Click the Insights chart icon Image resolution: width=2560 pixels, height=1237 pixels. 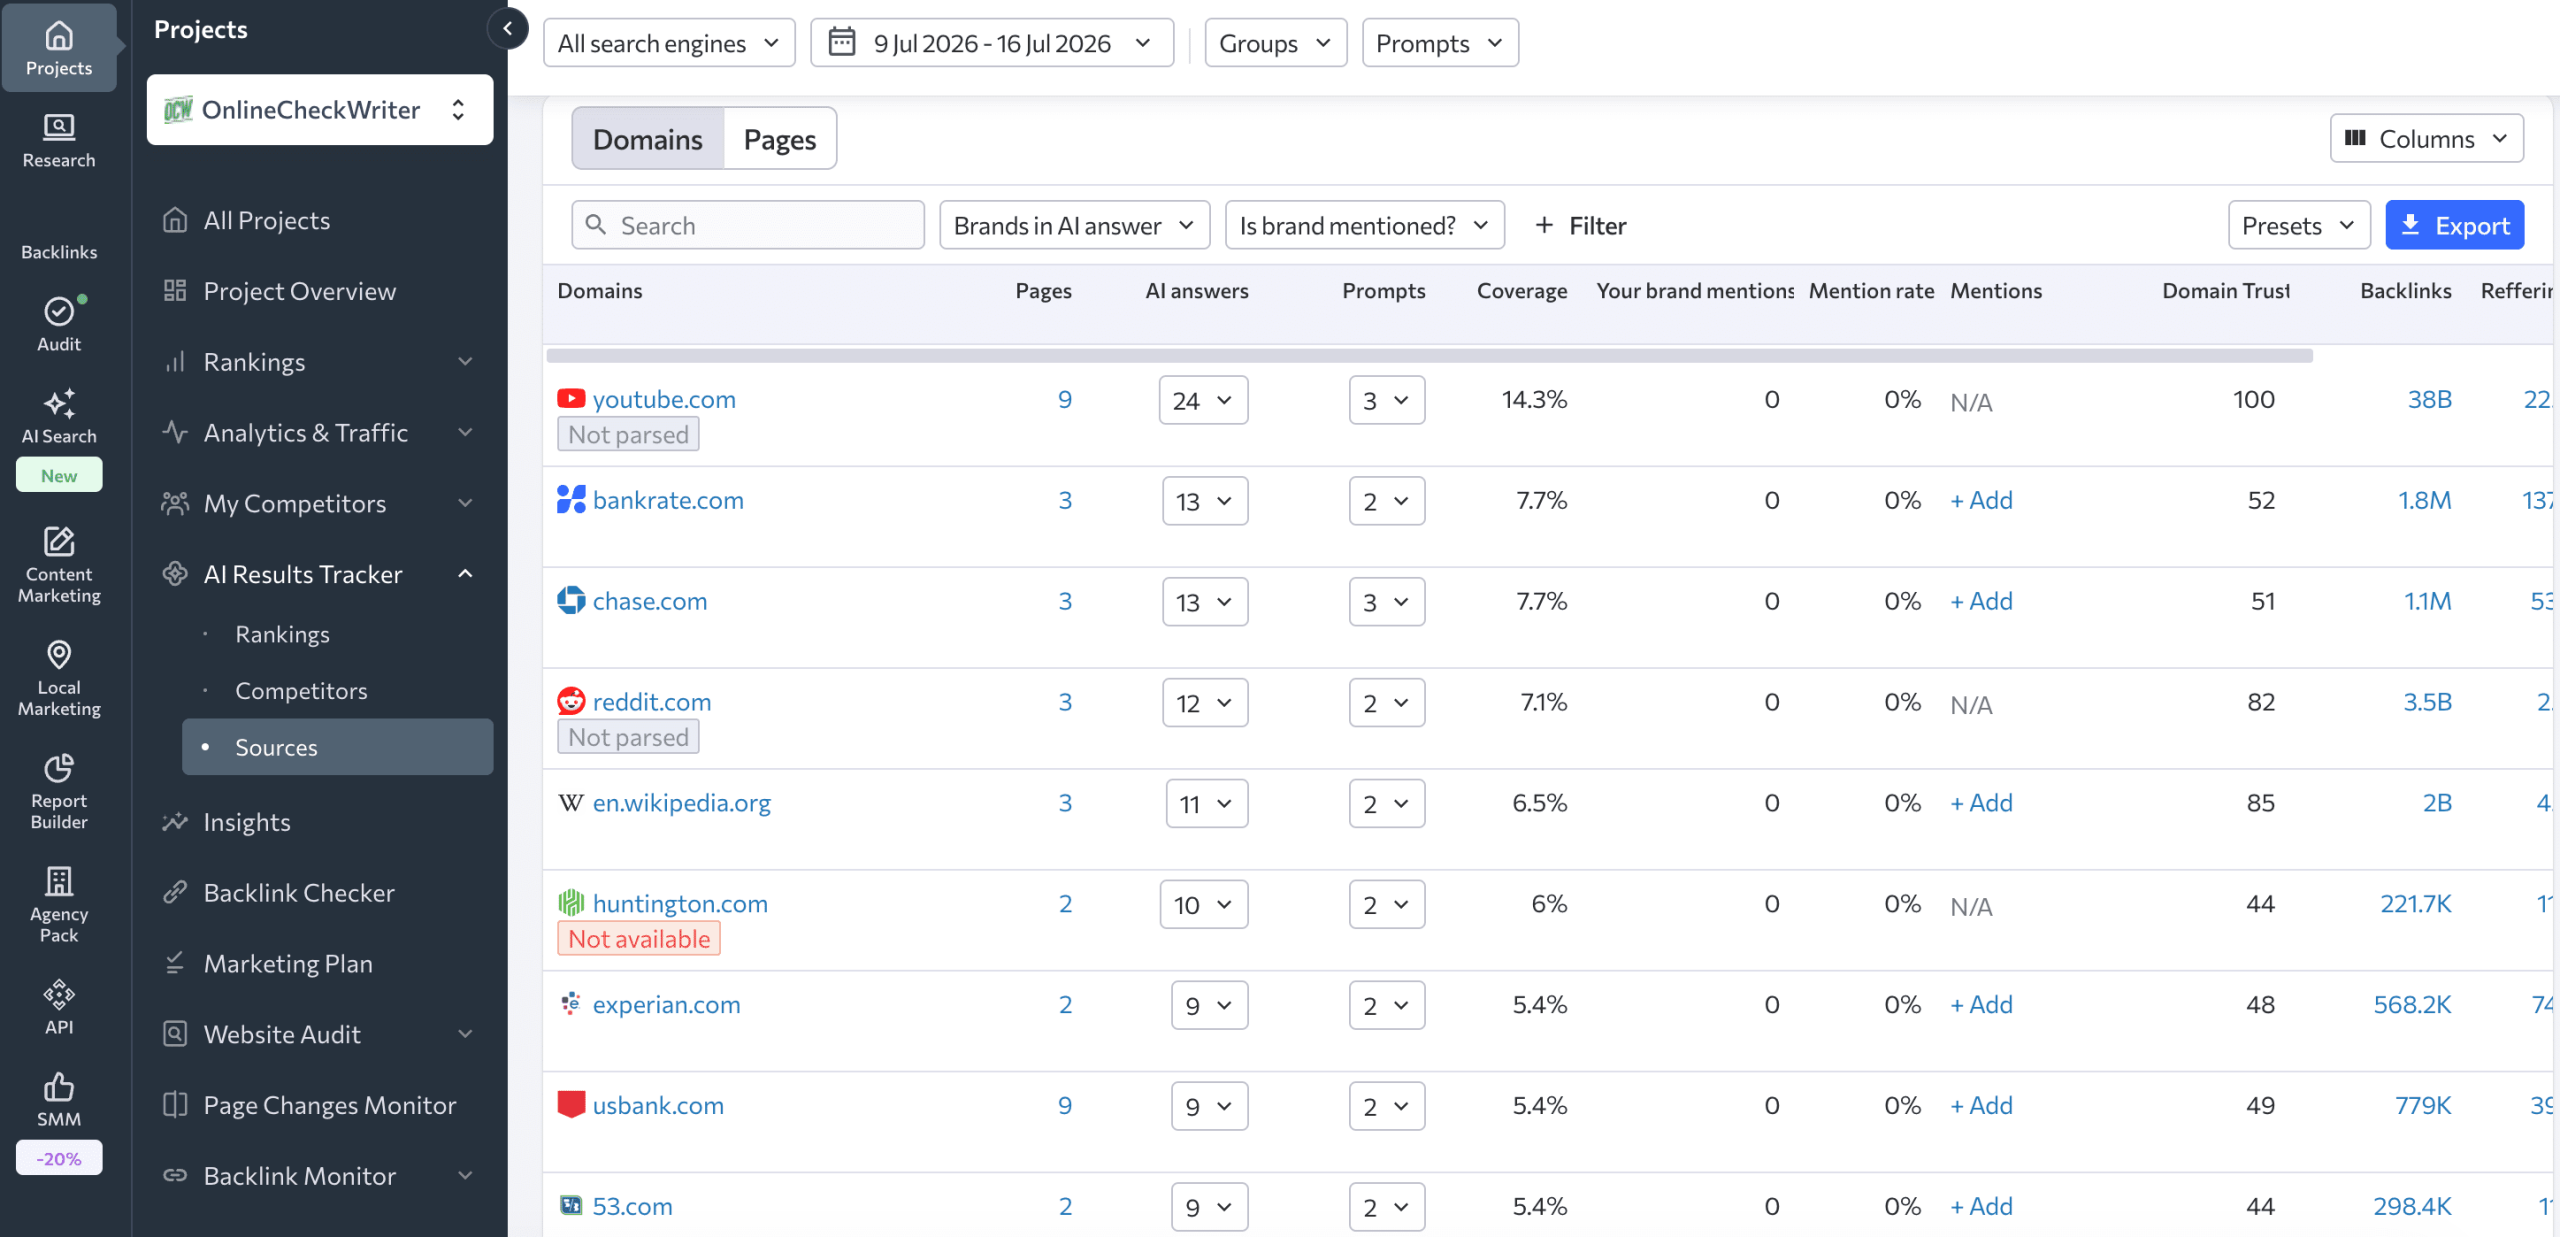175,821
